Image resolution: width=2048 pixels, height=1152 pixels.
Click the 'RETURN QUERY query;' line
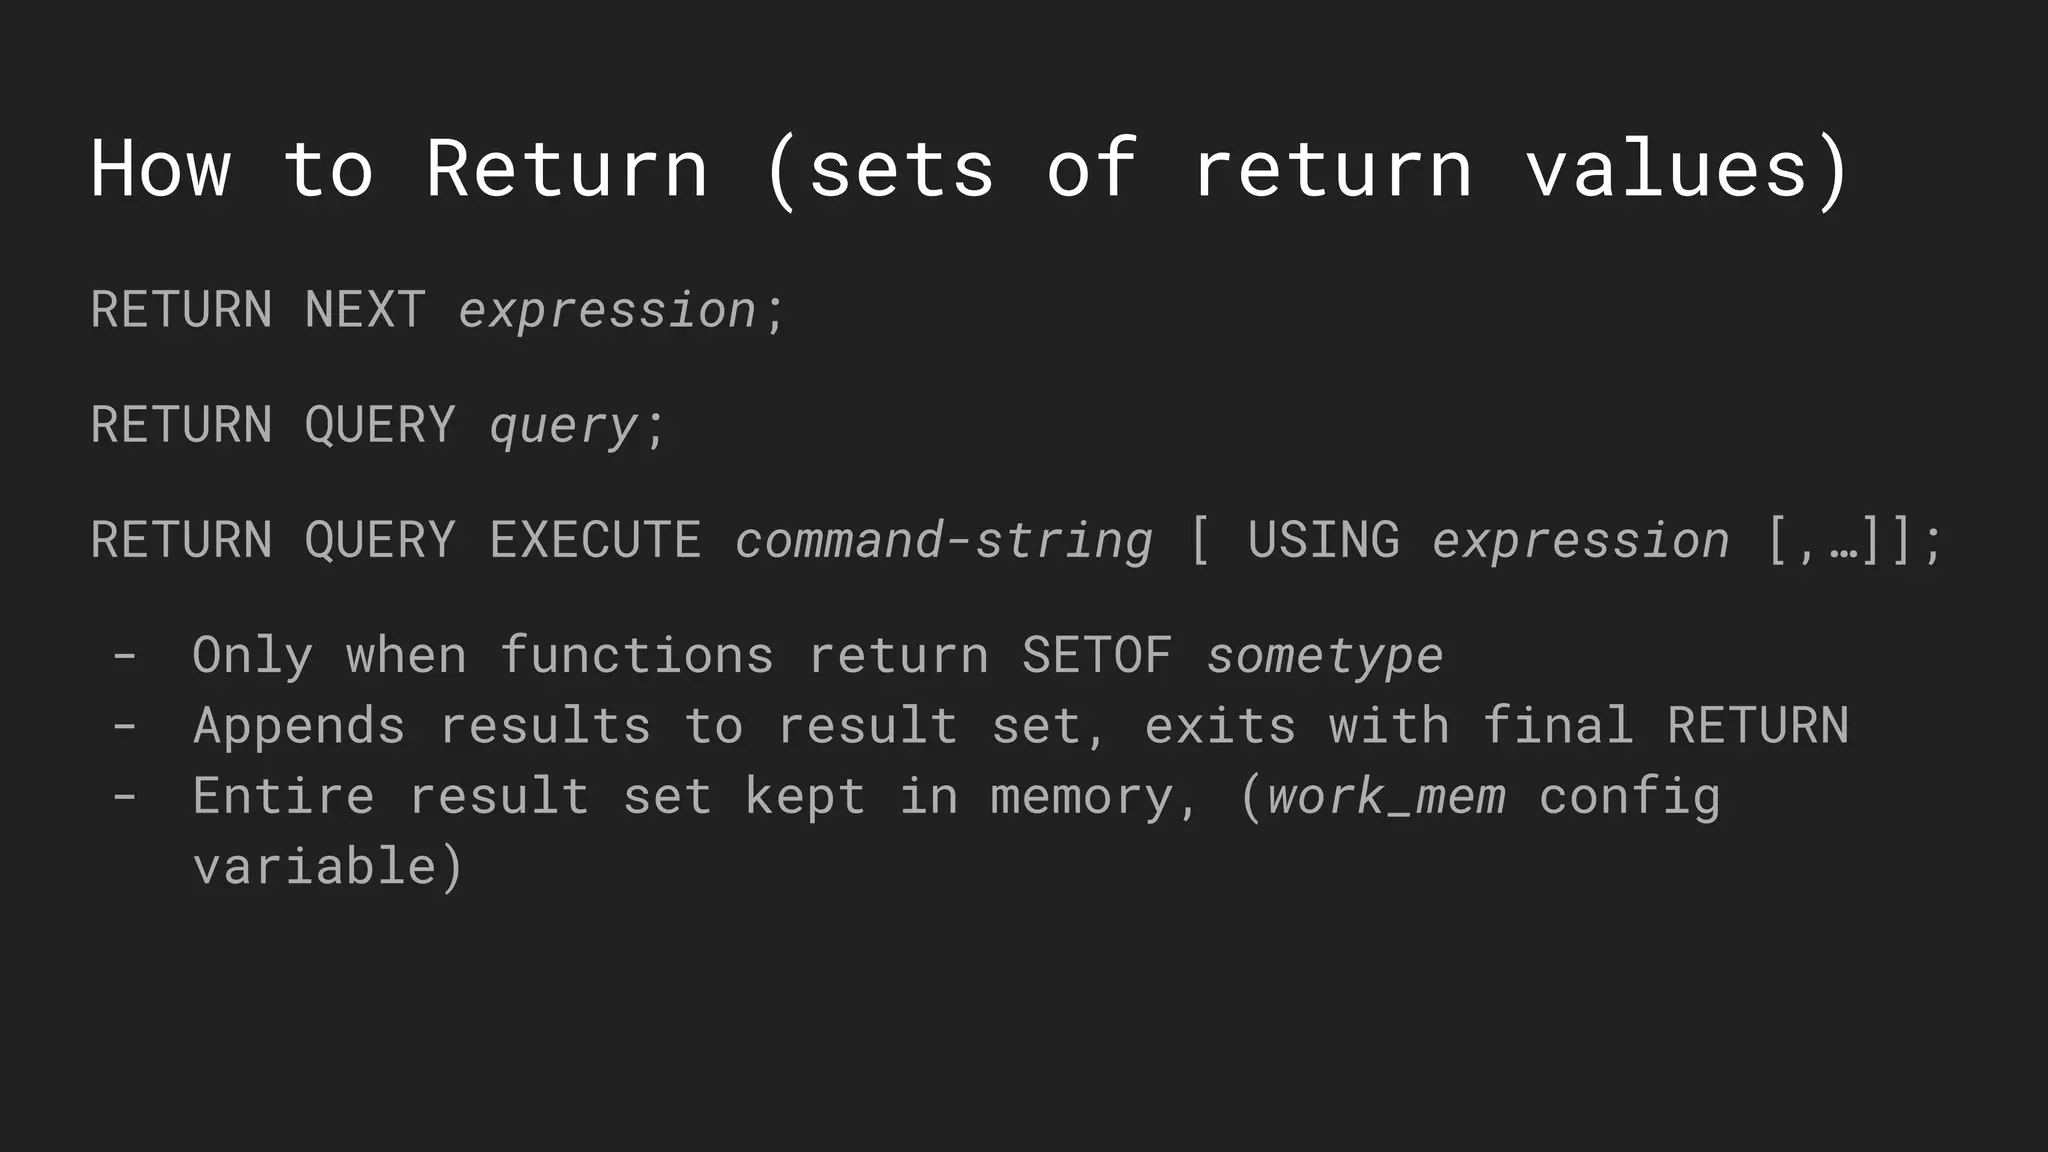click(x=378, y=427)
